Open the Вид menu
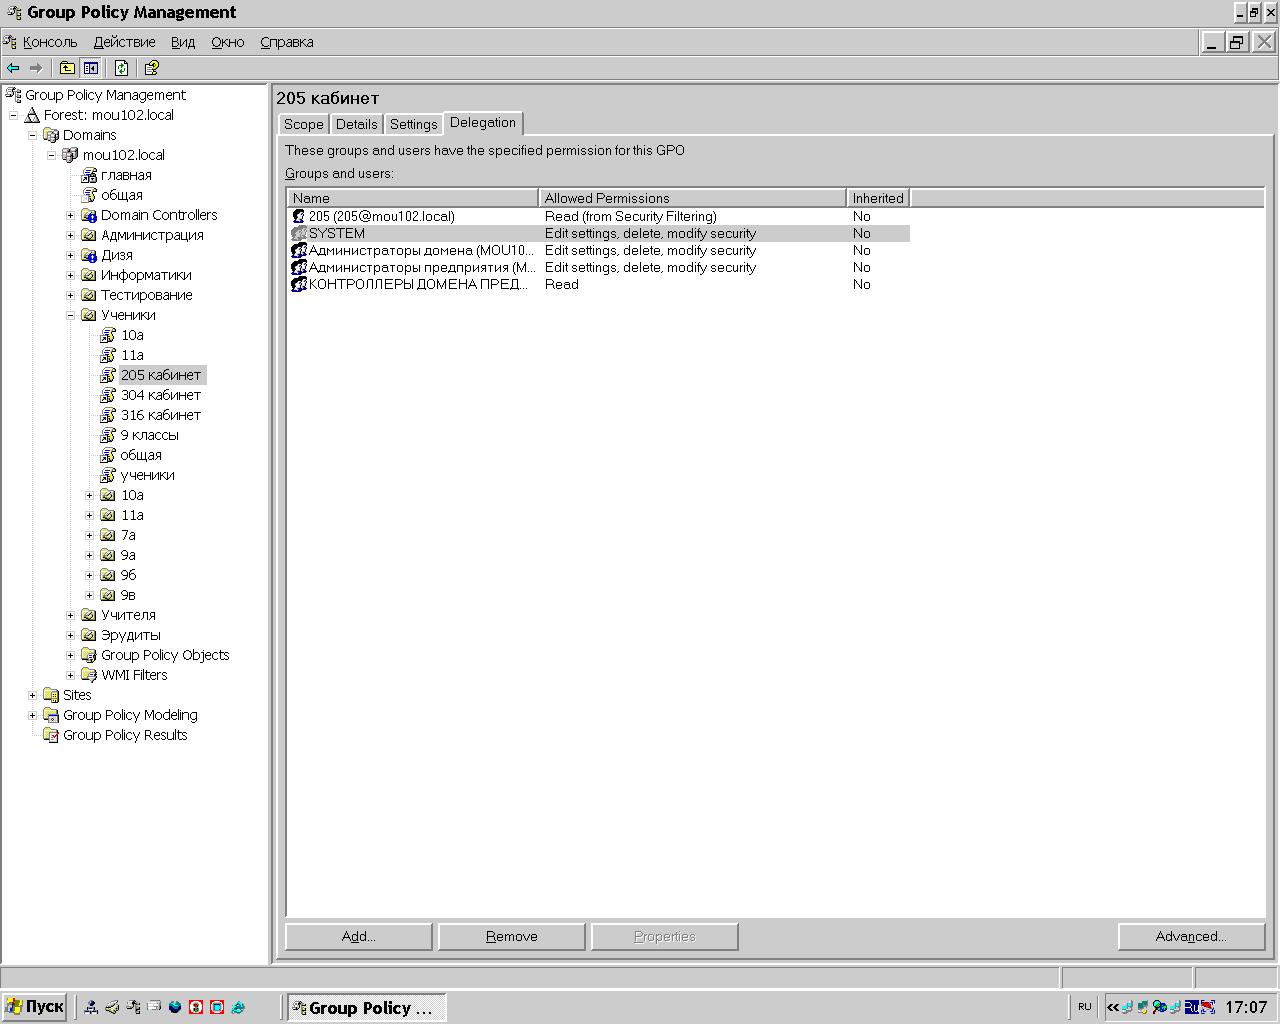Screen dimensions: 1280x1024 tap(183, 42)
